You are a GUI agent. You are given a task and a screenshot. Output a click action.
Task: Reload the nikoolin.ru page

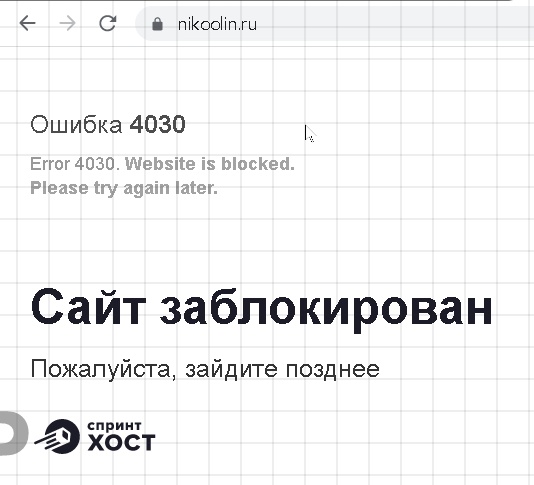(x=107, y=24)
